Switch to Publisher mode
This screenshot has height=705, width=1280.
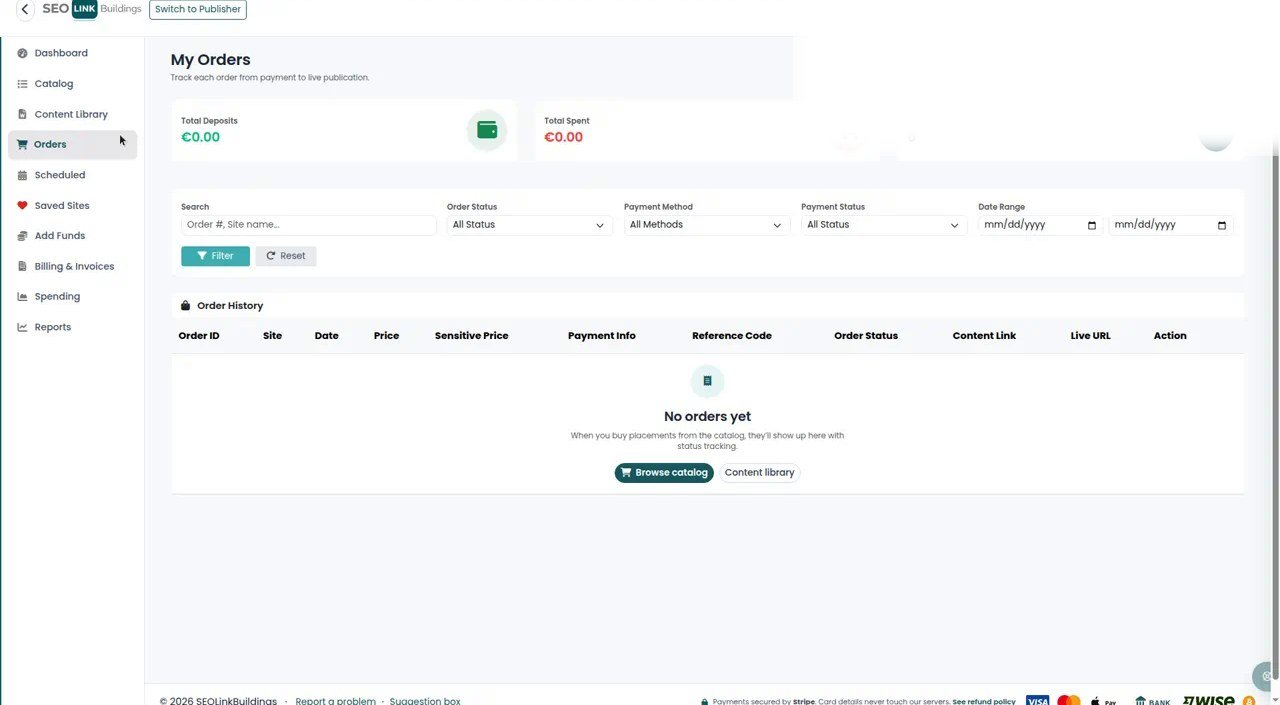[198, 9]
